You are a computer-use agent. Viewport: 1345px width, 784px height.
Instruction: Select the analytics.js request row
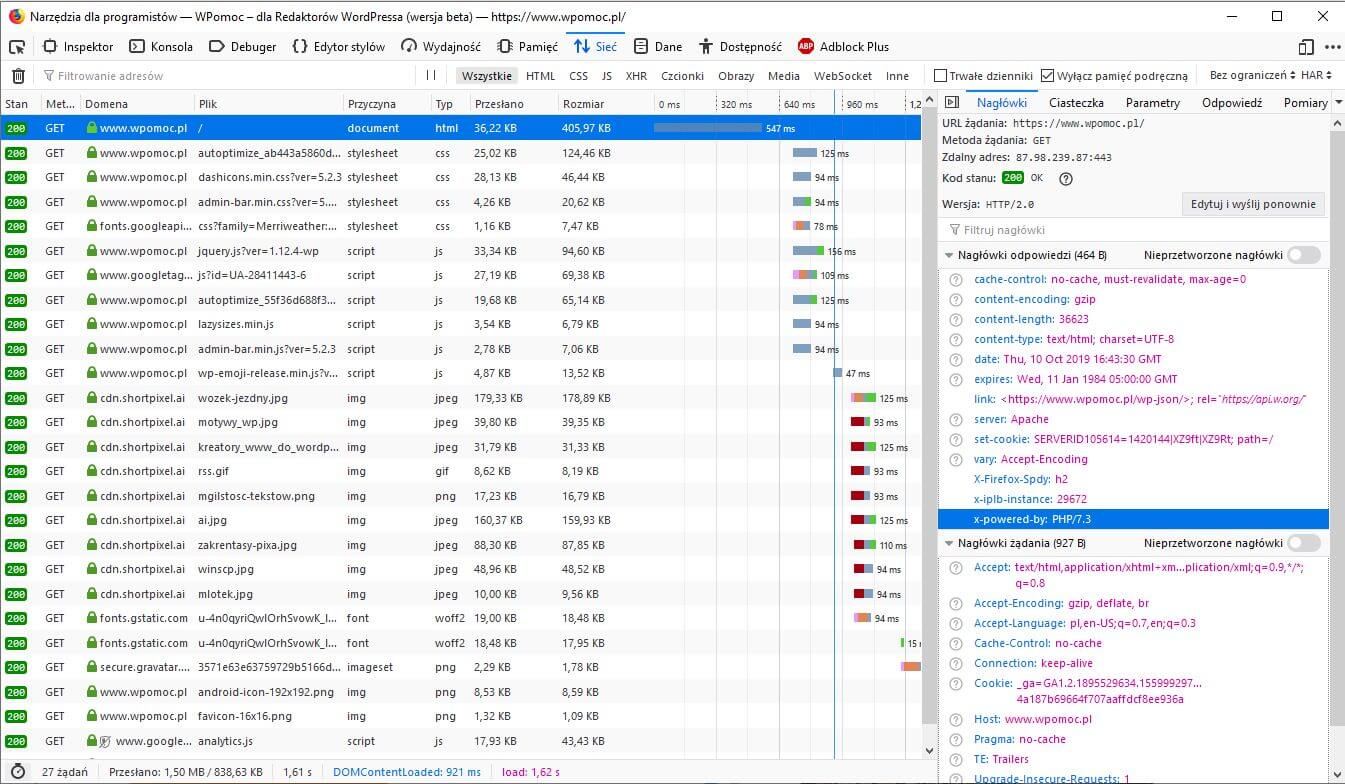[x=460, y=741]
